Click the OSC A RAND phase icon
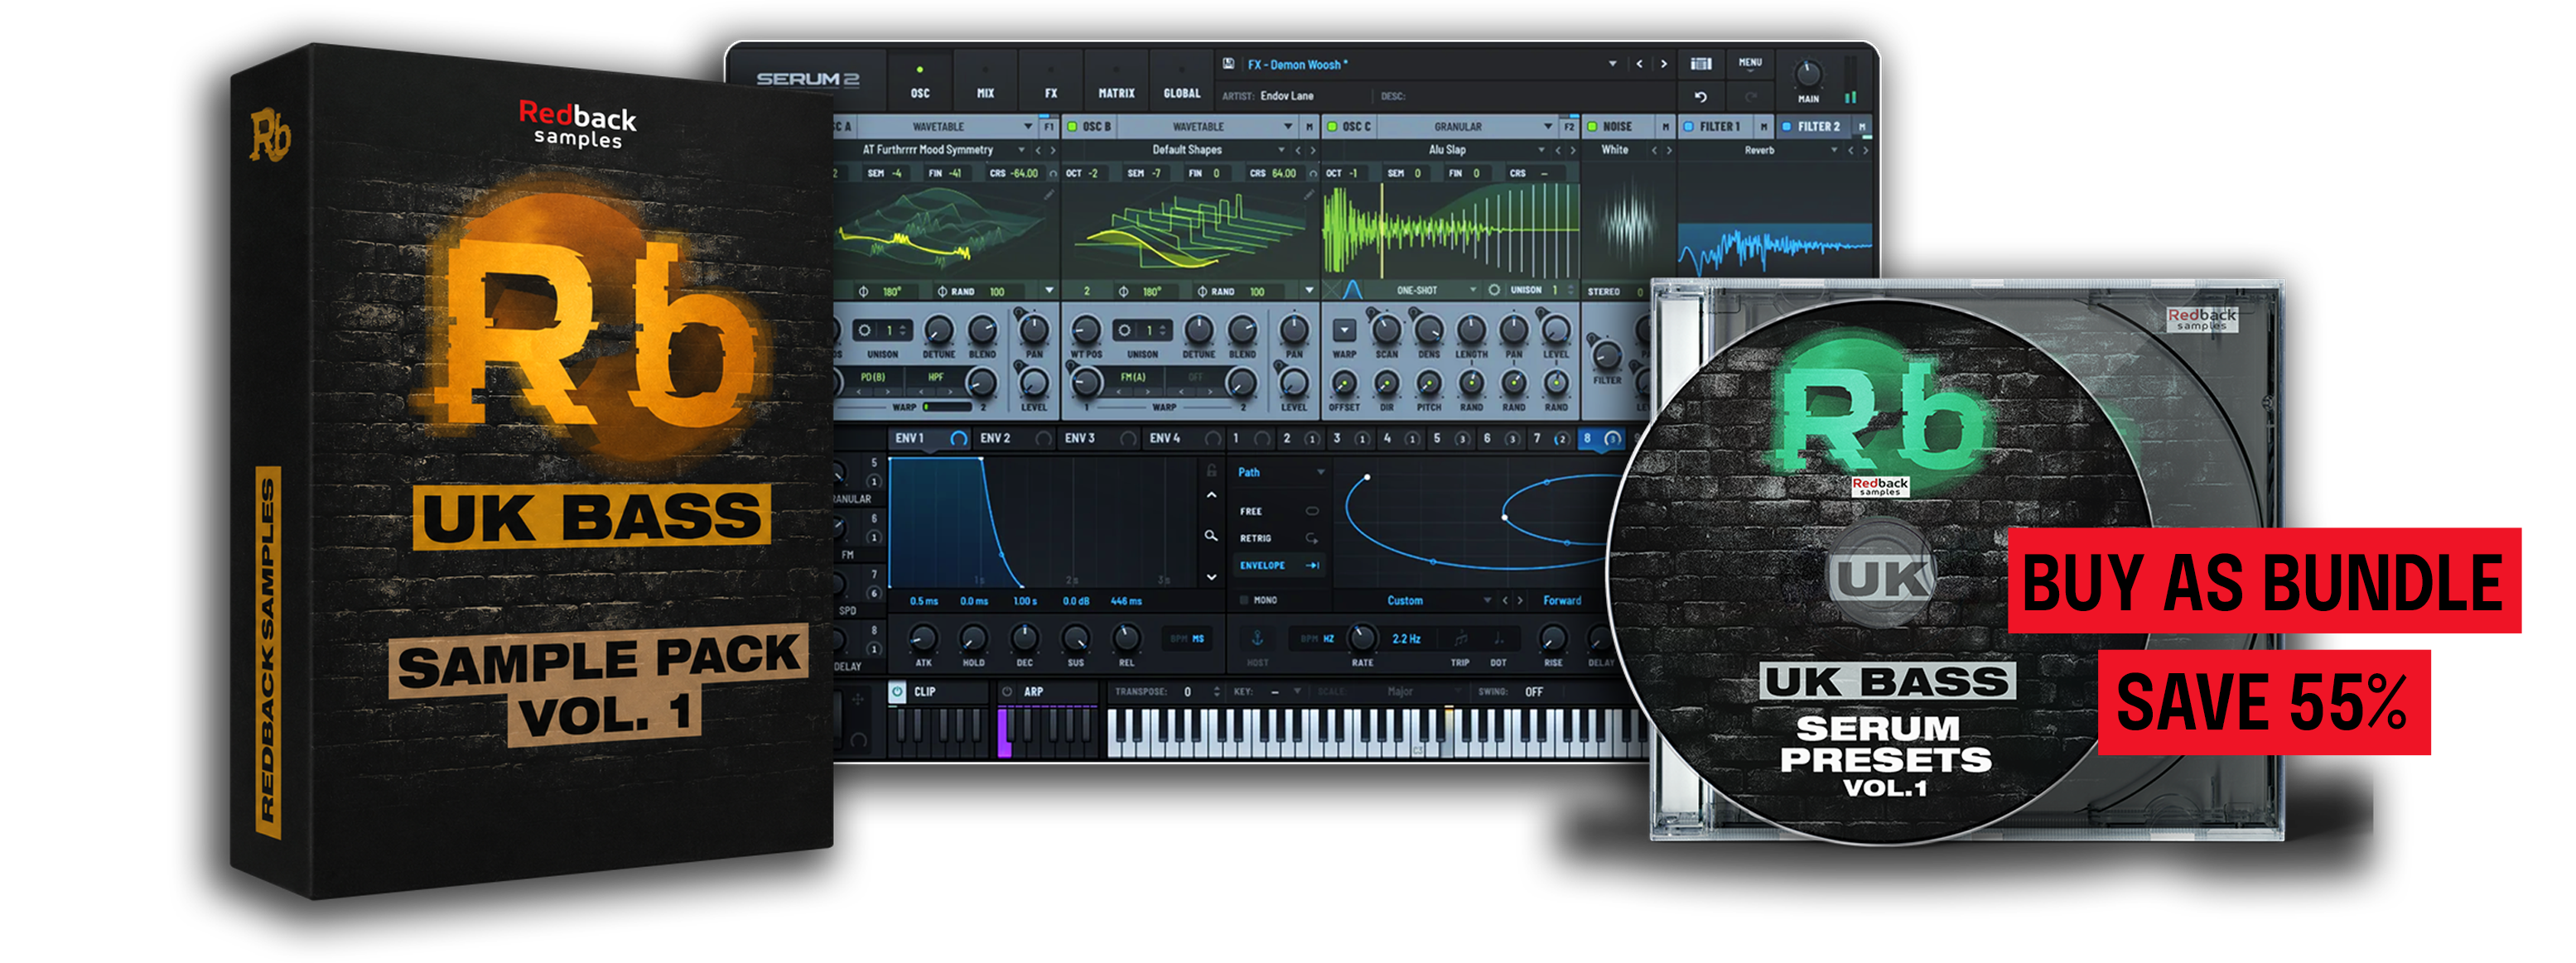The height and width of the screenshot is (963, 2576). 942,292
